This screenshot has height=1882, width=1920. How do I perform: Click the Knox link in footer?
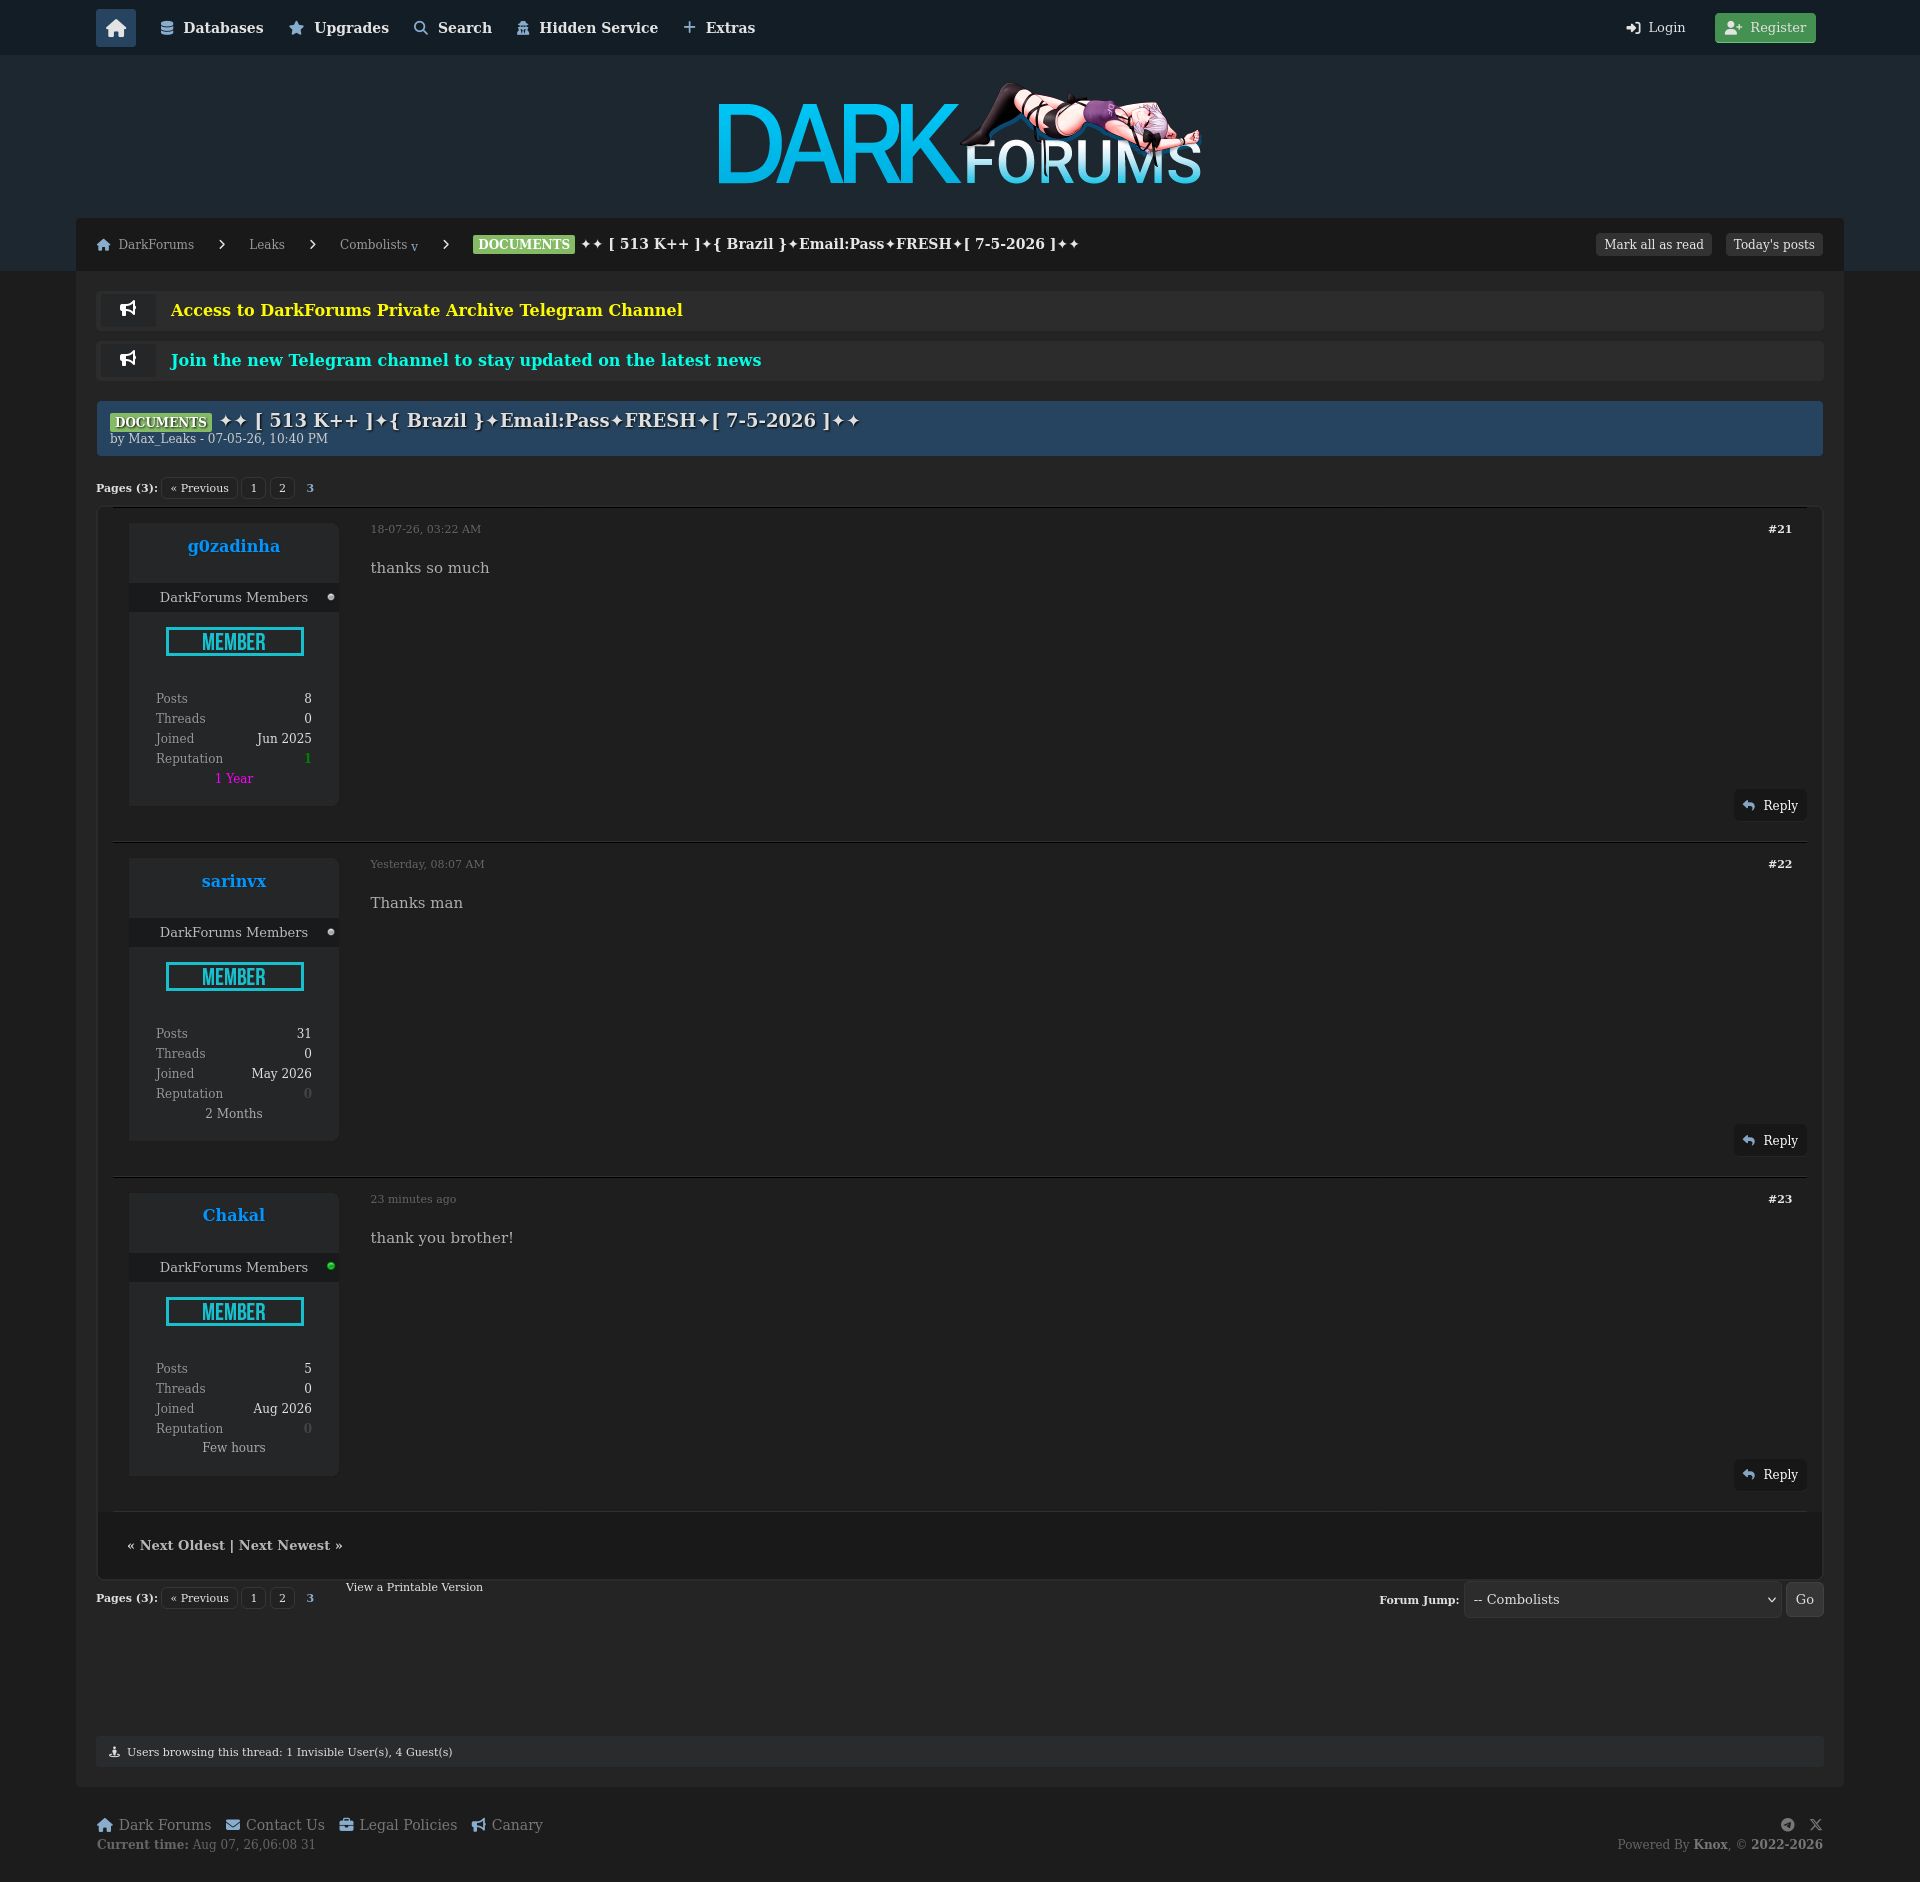coord(1710,1845)
